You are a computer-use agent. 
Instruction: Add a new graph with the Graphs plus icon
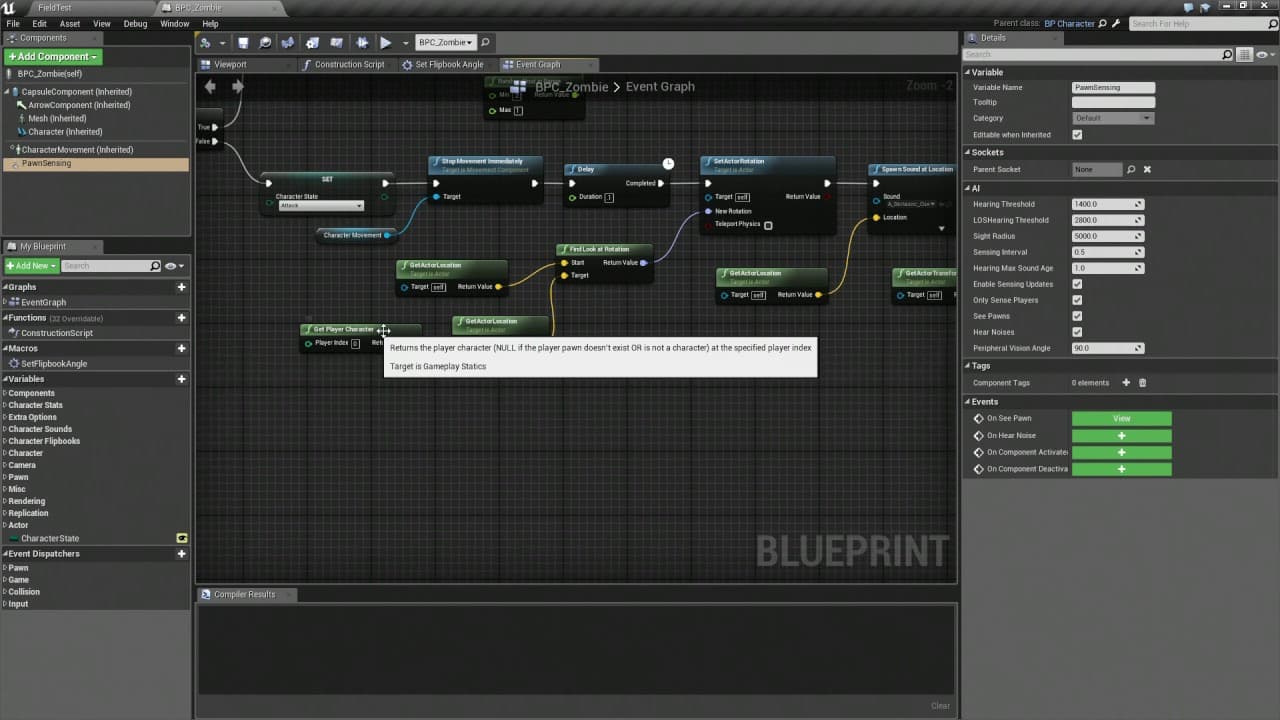pos(181,287)
